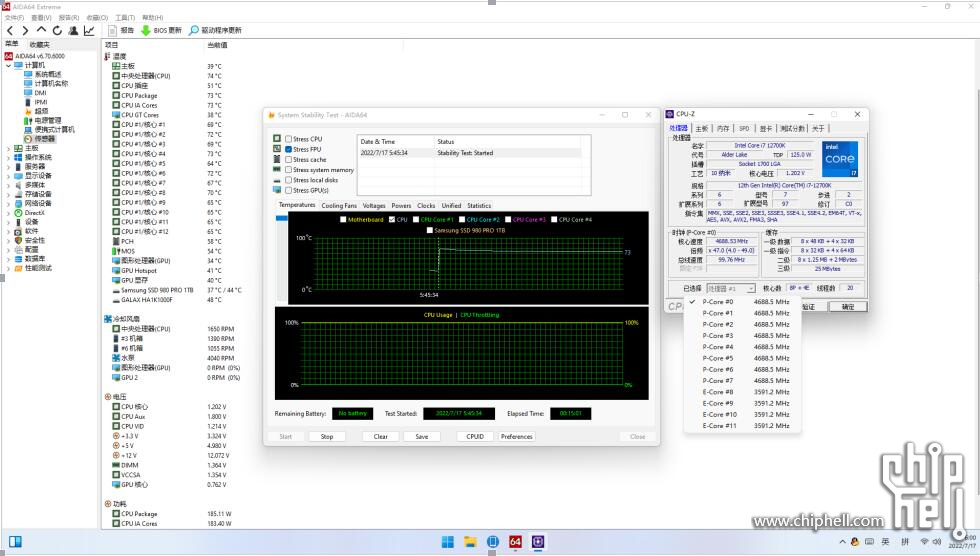Click the Save button in stability test
The width and height of the screenshot is (980, 556).
422,437
